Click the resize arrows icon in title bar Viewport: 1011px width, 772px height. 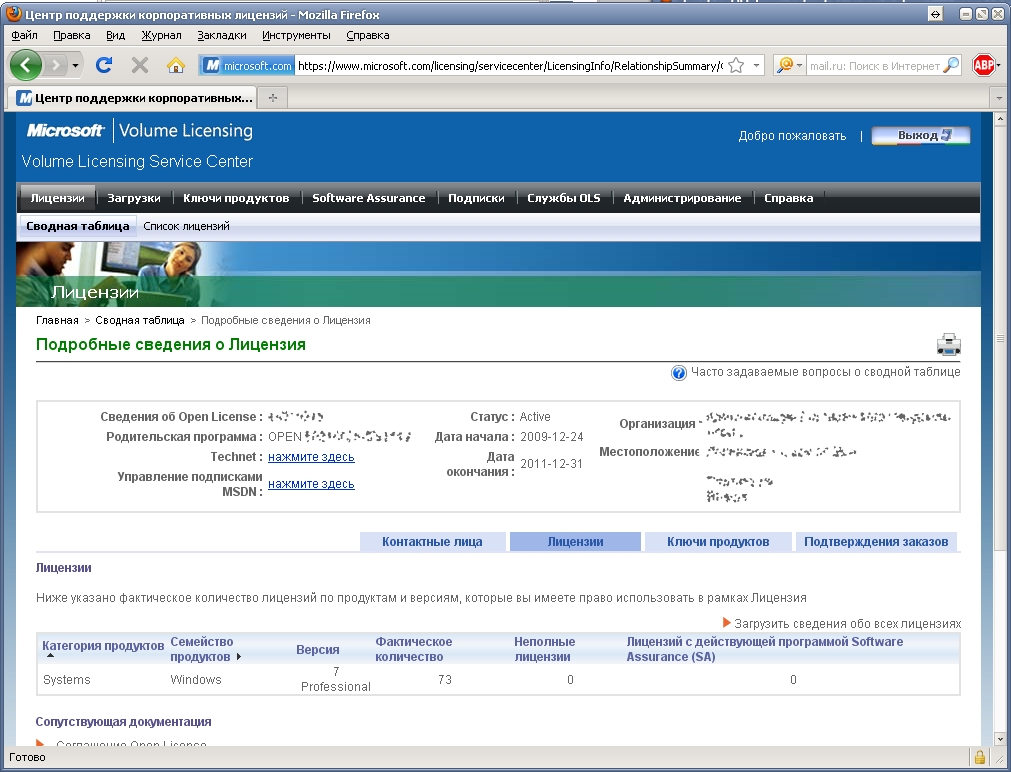(x=935, y=14)
